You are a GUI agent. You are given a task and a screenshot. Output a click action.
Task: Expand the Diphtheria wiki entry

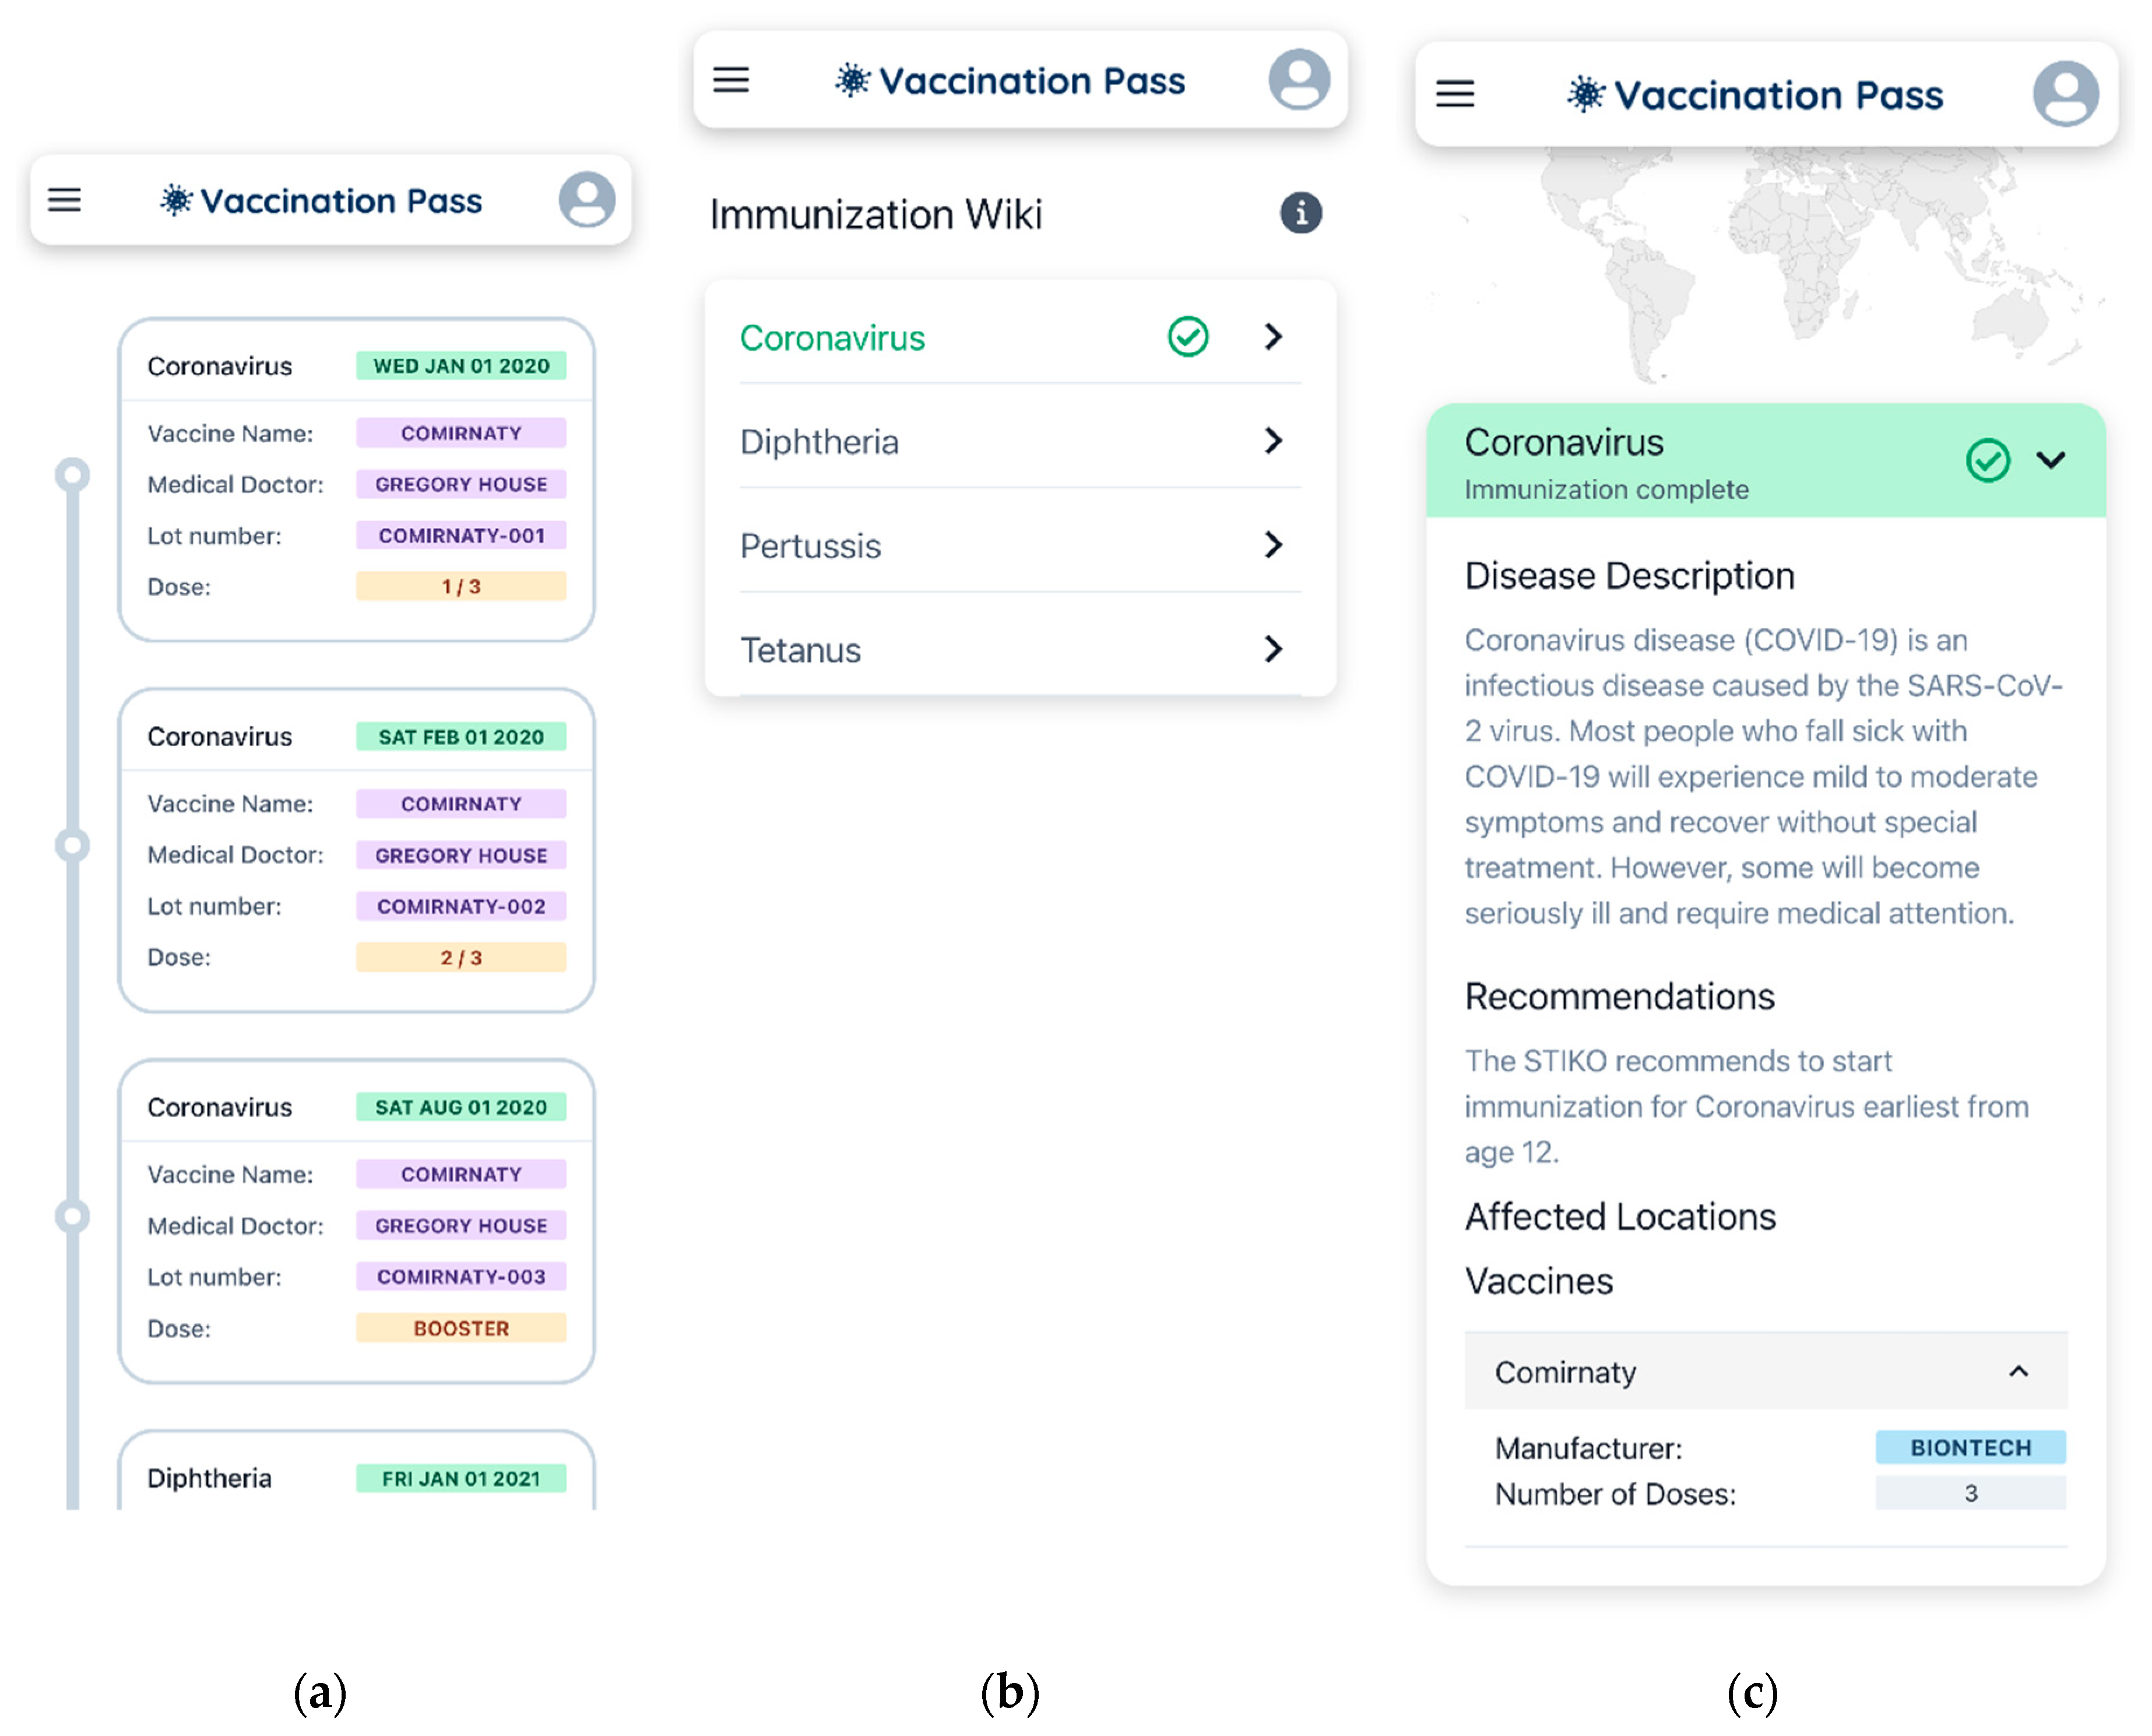[1273, 441]
